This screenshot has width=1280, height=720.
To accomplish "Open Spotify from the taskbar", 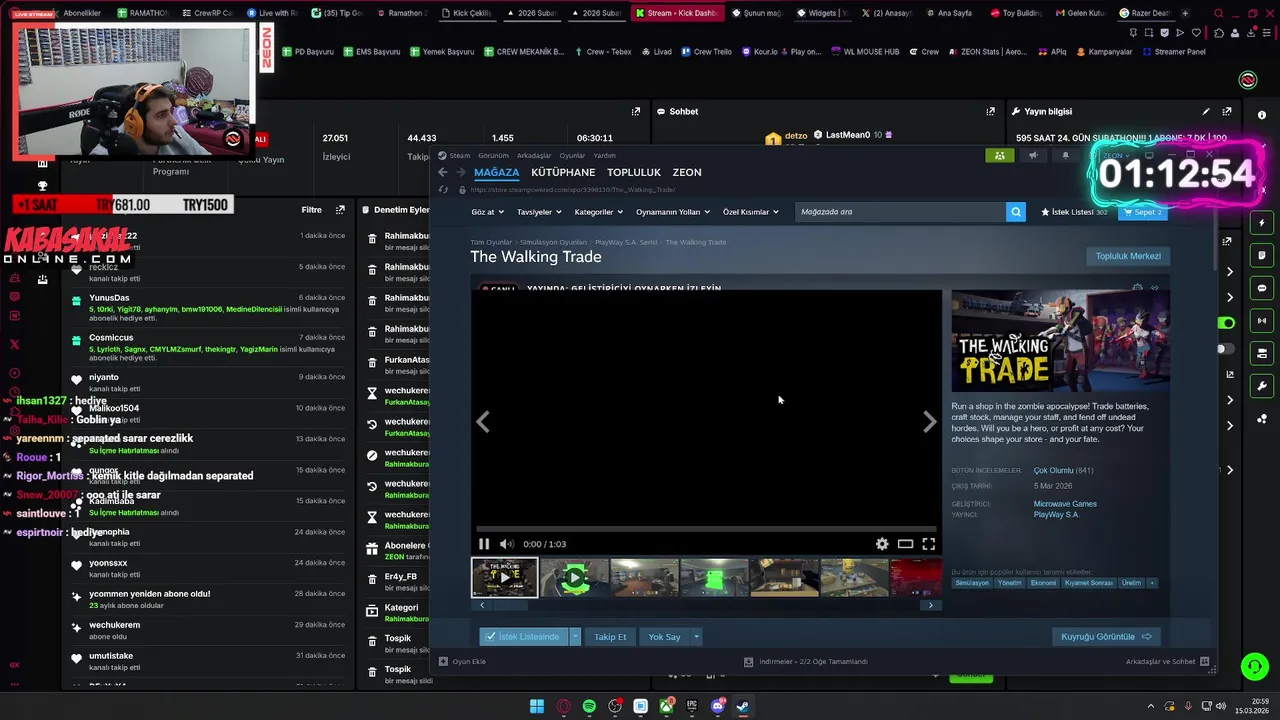I will [x=589, y=706].
